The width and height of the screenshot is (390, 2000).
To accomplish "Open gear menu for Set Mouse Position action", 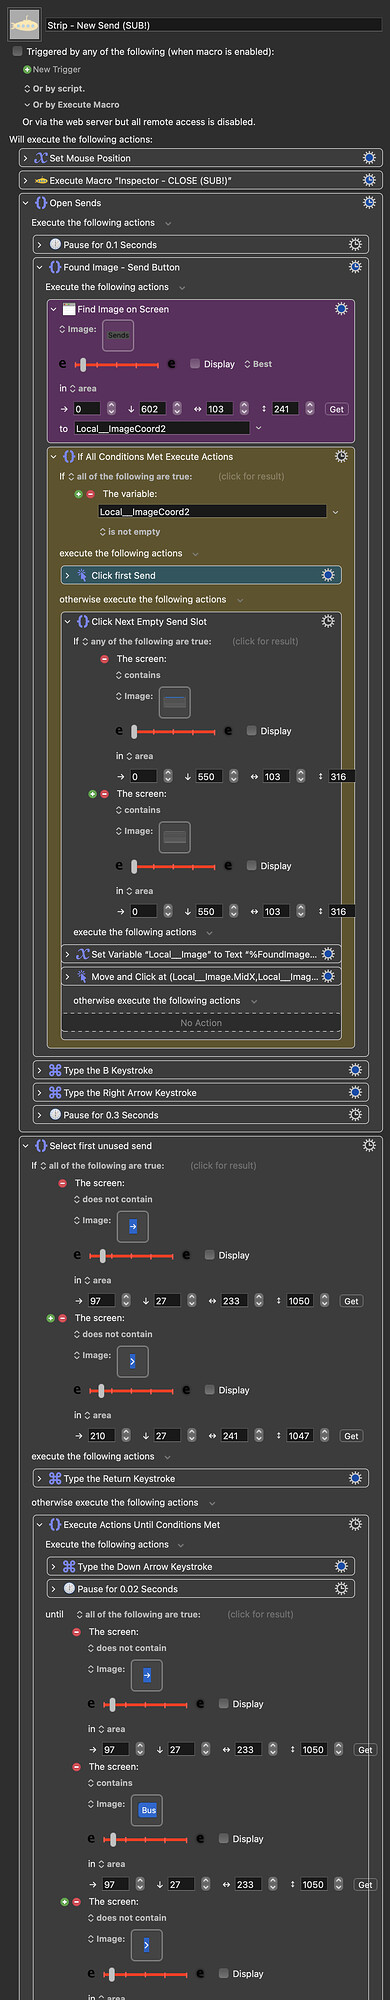I will tap(369, 158).
